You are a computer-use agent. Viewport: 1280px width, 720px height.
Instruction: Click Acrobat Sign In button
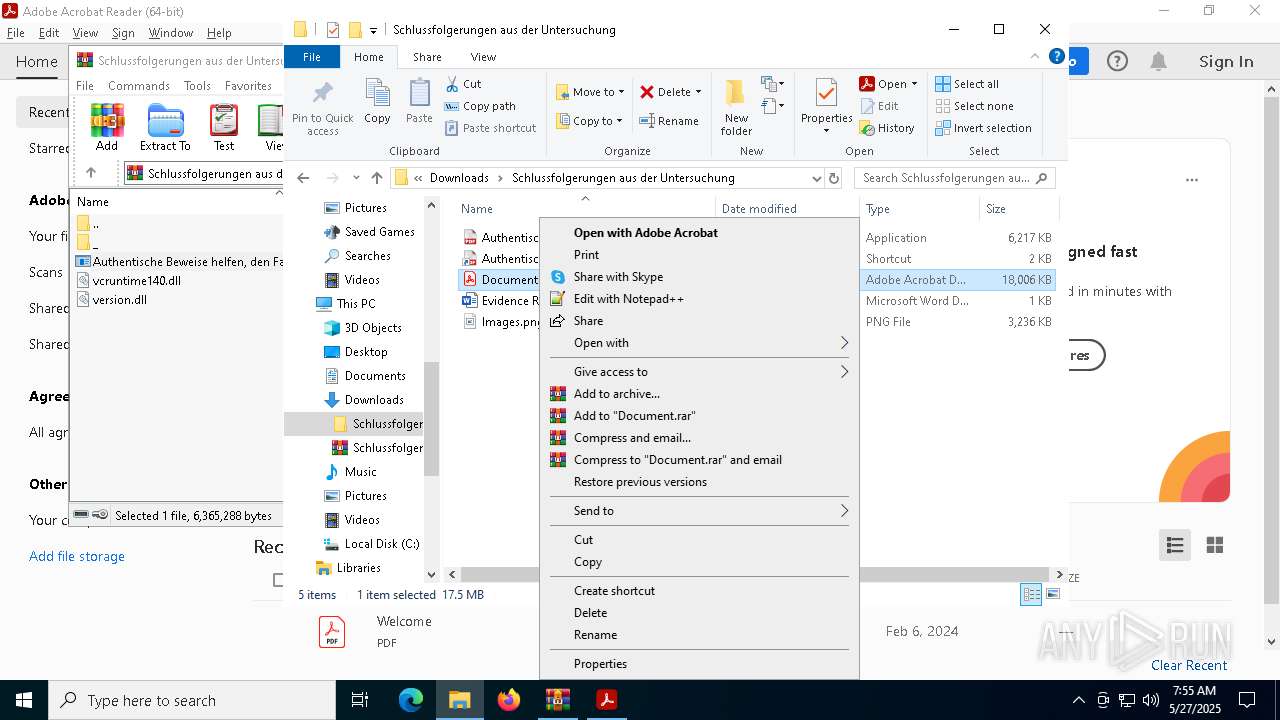[x=1226, y=62]
